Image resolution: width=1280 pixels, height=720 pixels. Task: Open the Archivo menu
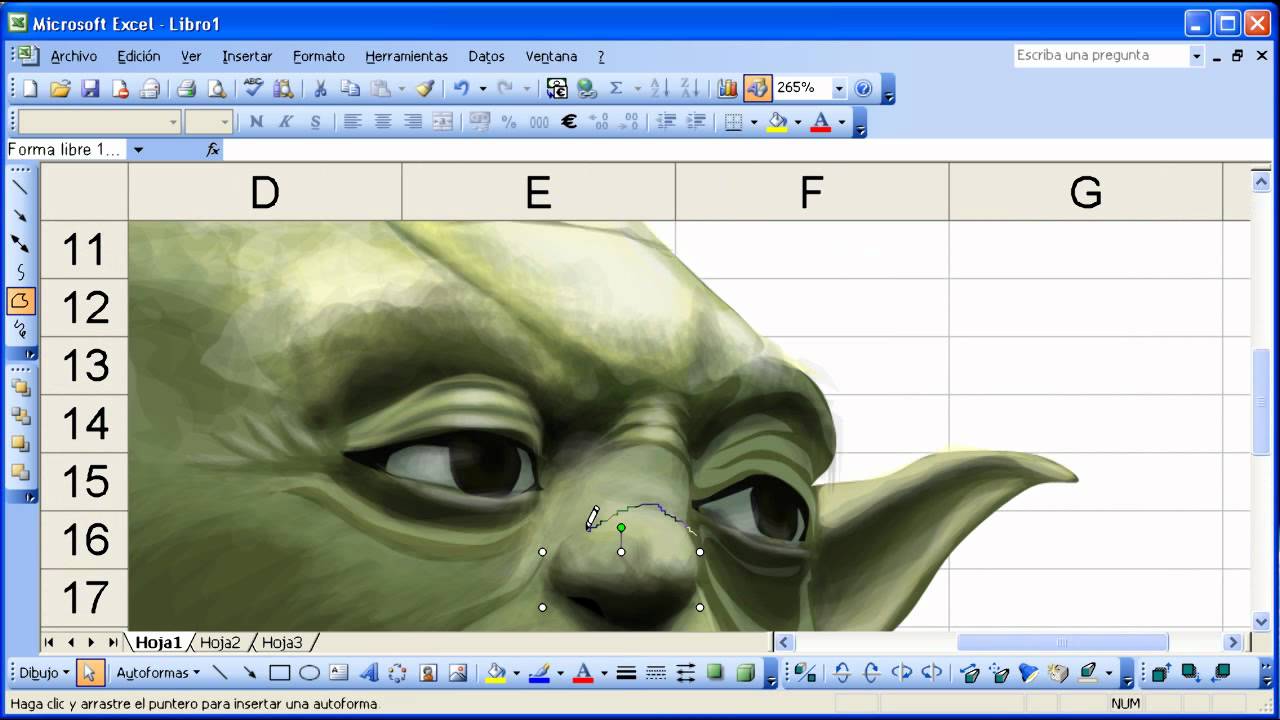[x=74, y=56]
